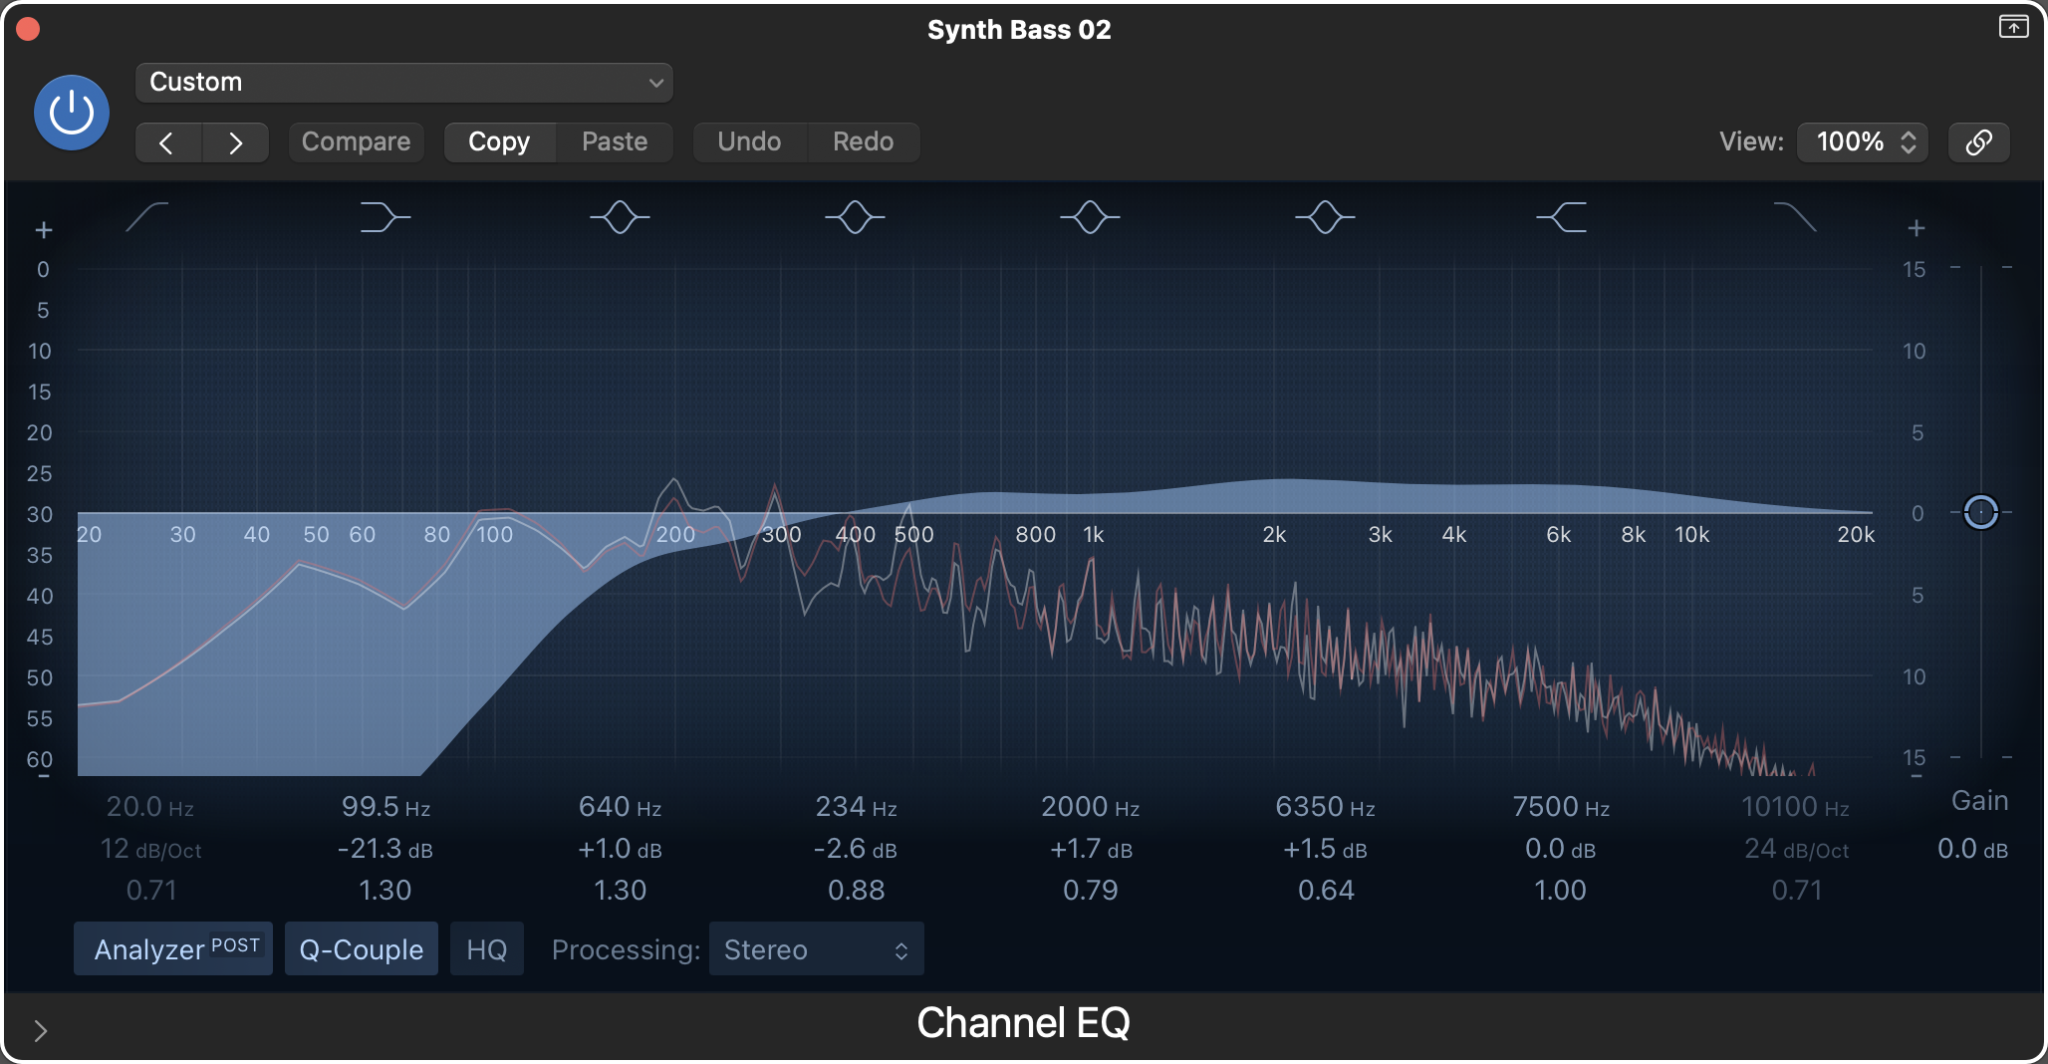Select the 2000 Hz peak band icon
2048x1064 pixels.
1090,216
